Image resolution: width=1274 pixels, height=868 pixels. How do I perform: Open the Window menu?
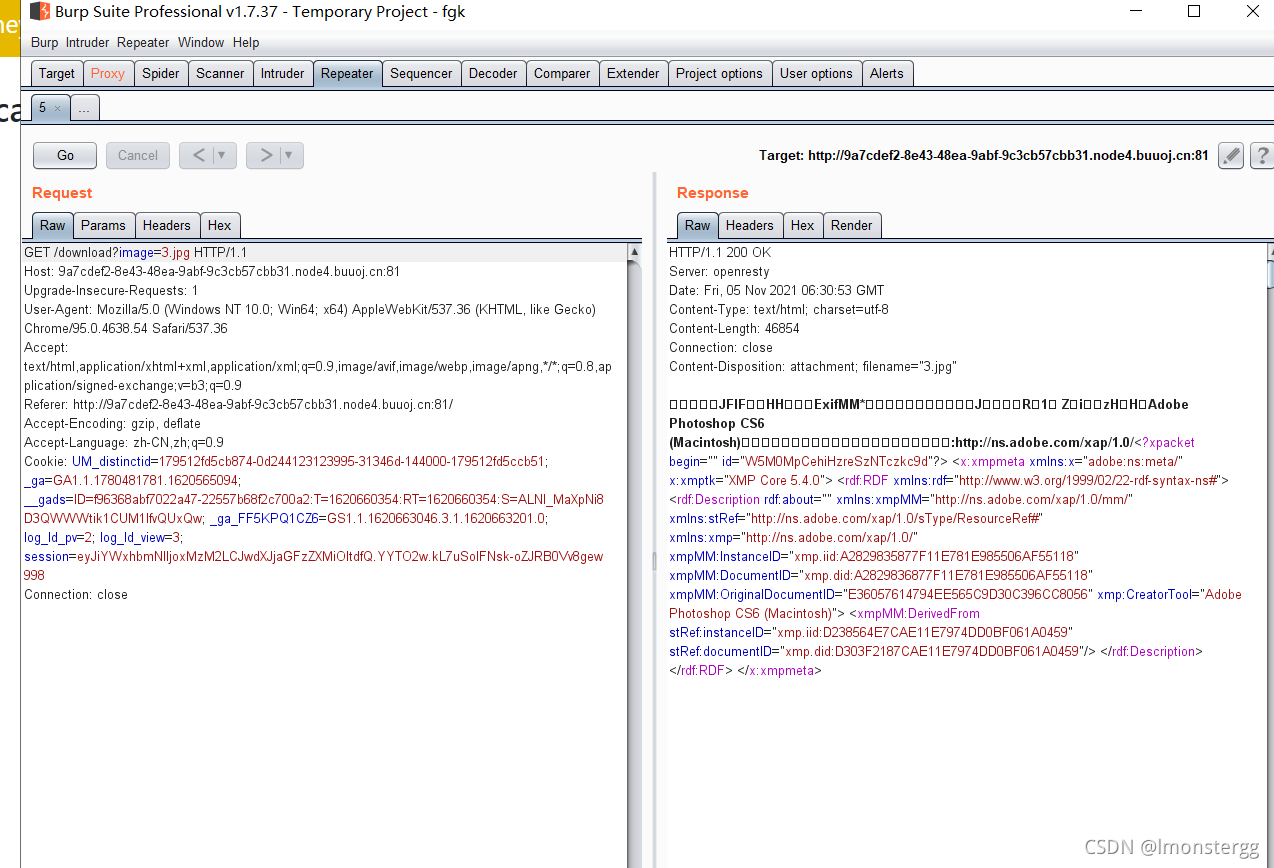[x=201, y=43]
